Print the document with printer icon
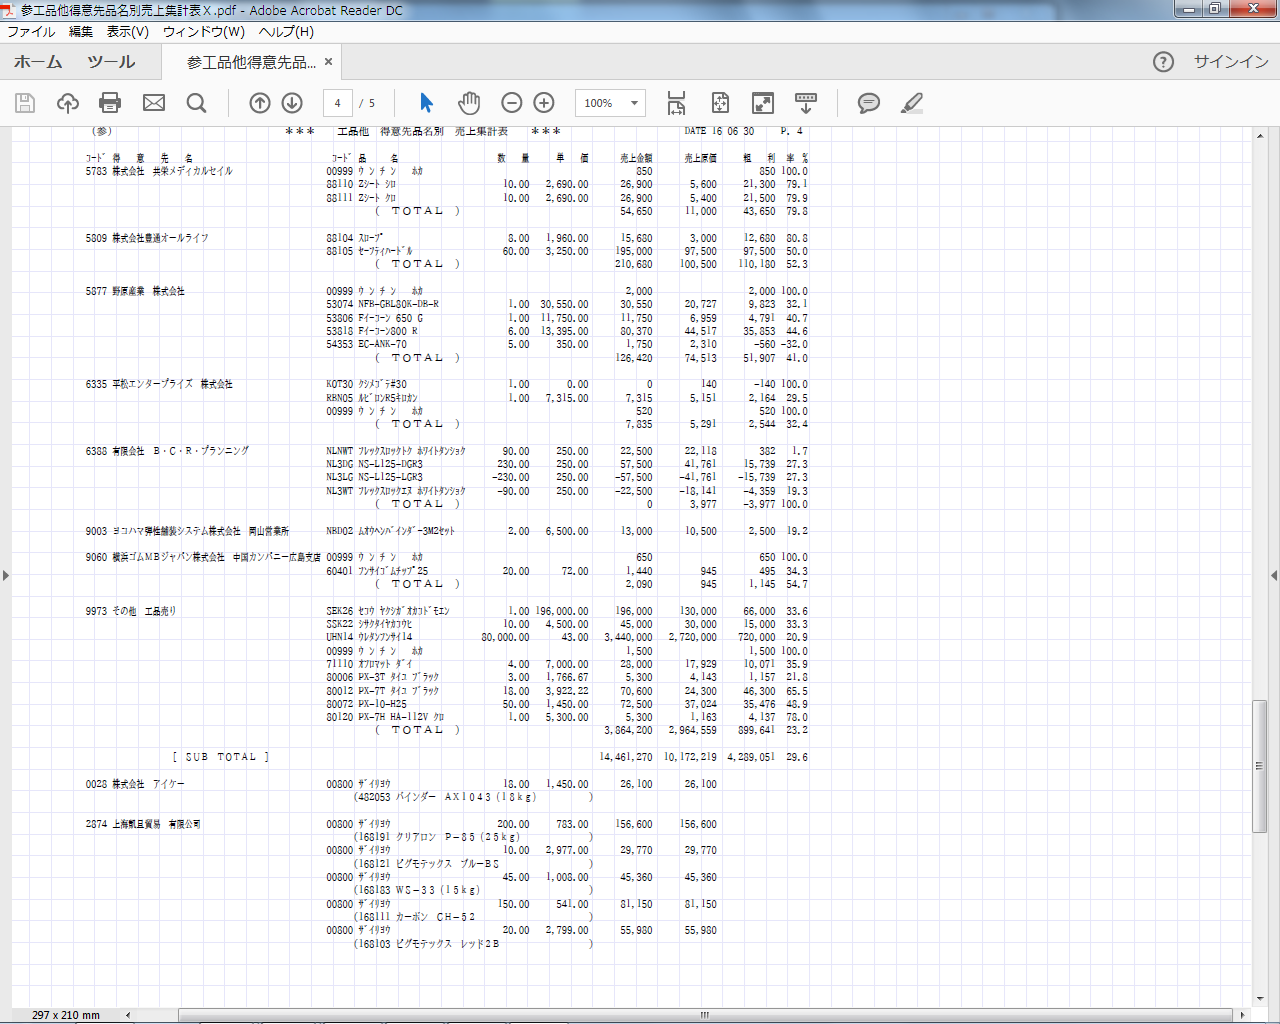The width and height of the screenshot is (1280, 1024). (x=111, y=103)
